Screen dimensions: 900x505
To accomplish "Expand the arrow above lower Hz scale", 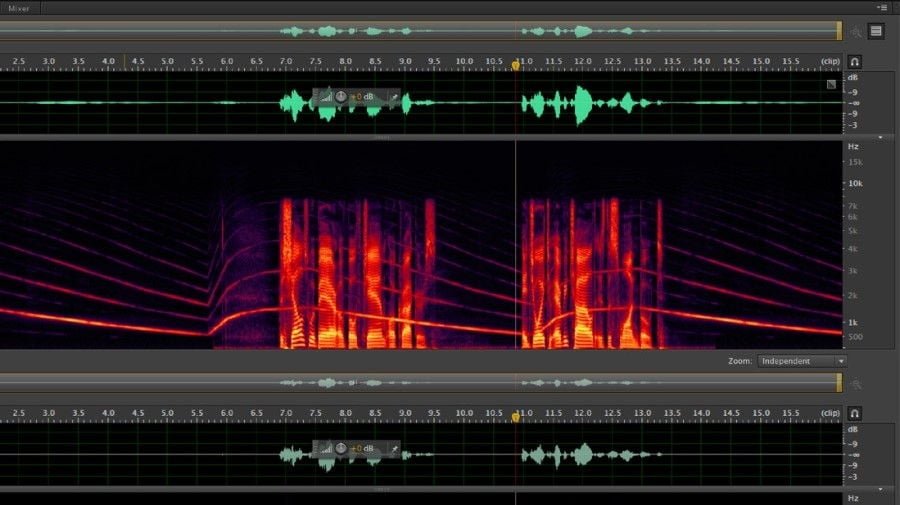I will pos(880,488).
